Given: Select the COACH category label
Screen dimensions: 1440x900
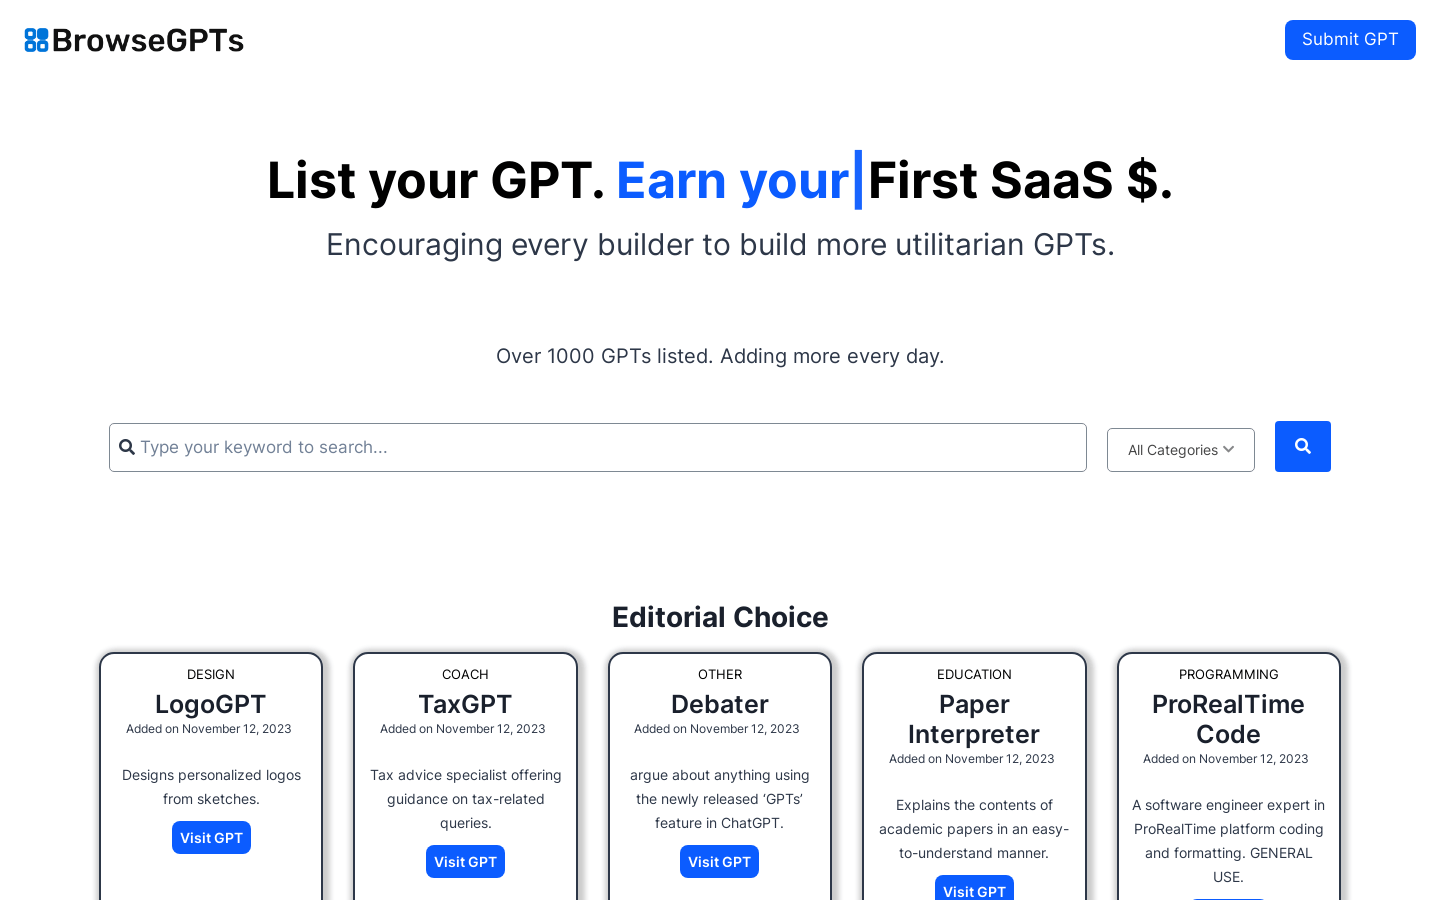Looking at the screenshot, I should click(x=465, y=674).
